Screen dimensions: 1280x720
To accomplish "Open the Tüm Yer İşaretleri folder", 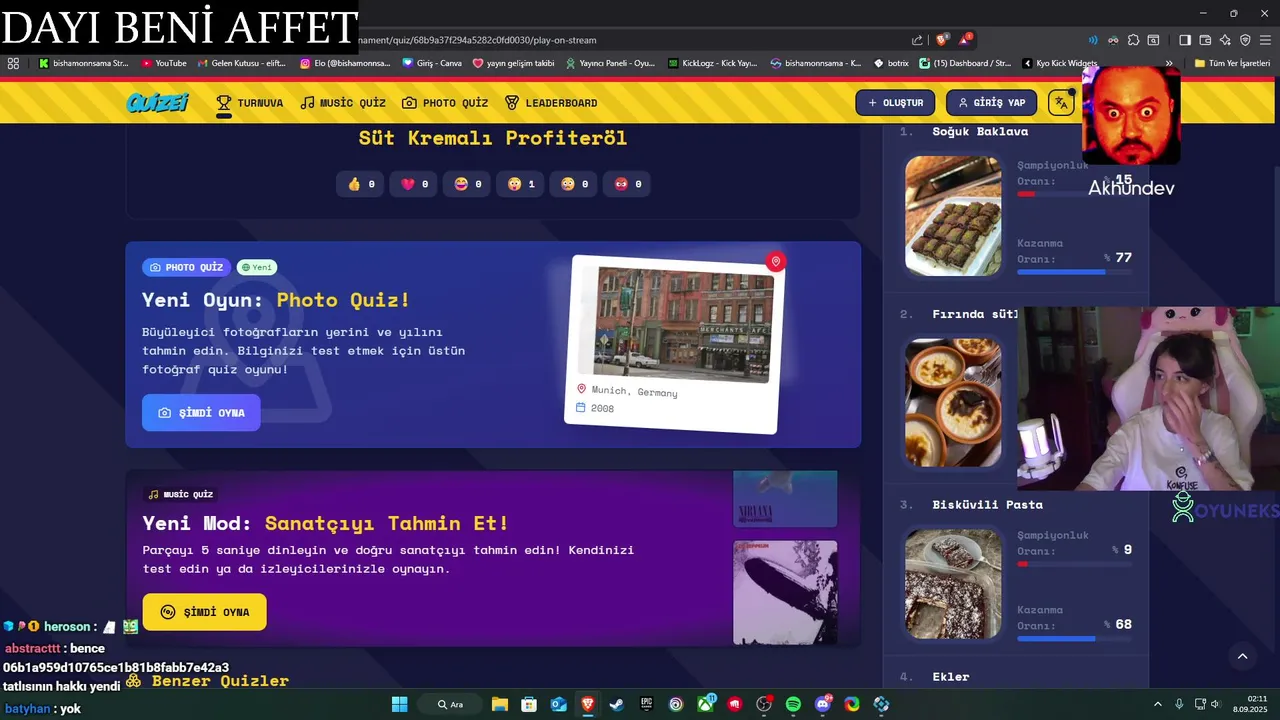I will pyautogui.click(x=1232, y=63).
